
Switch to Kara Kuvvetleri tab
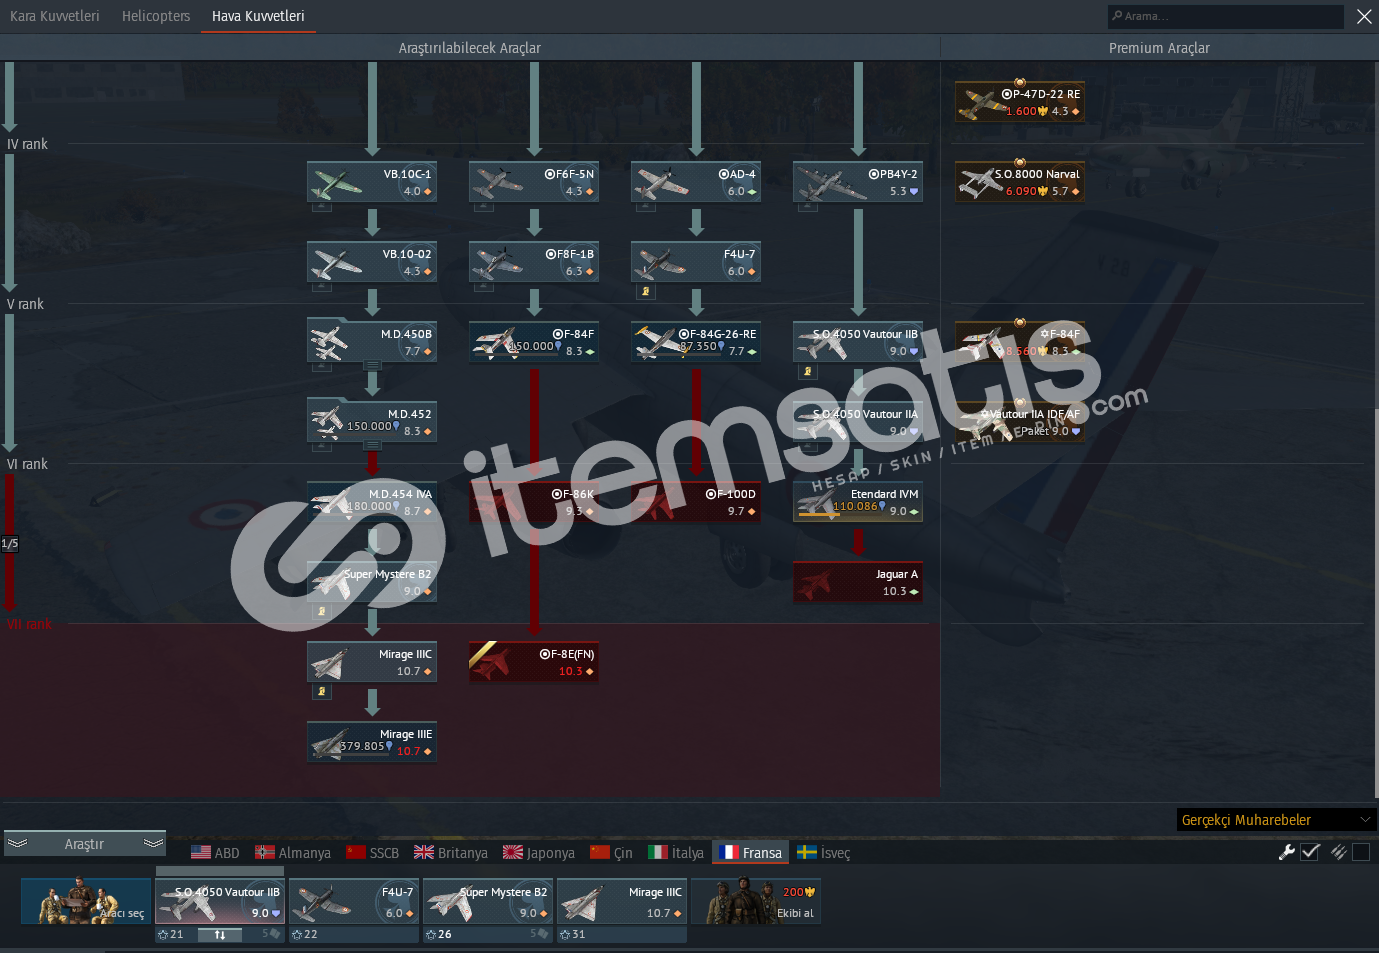(x=55, y=16)
